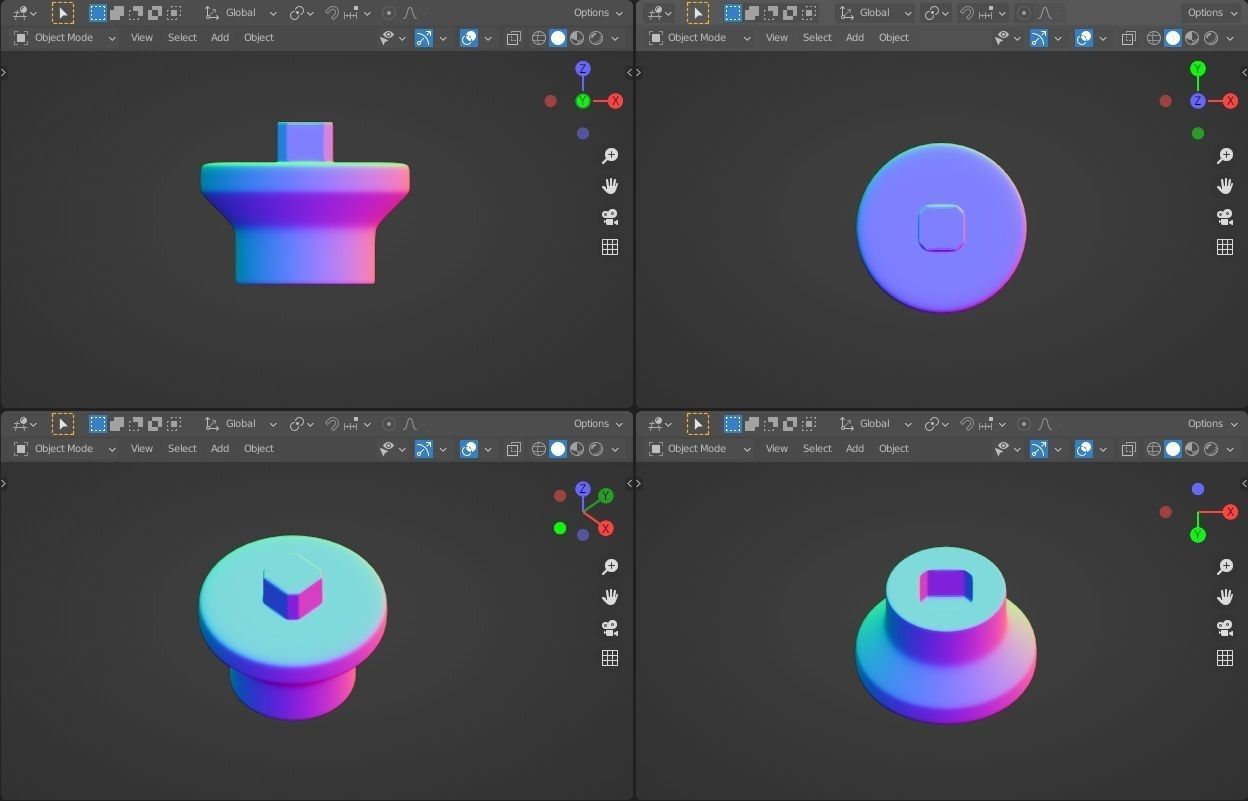The width and height of the screenshot is (1248, 801).
Task: Toggle X-ray mode in bottom-right viewport header
Action: pyautogui.click(x=1128, y=449)
